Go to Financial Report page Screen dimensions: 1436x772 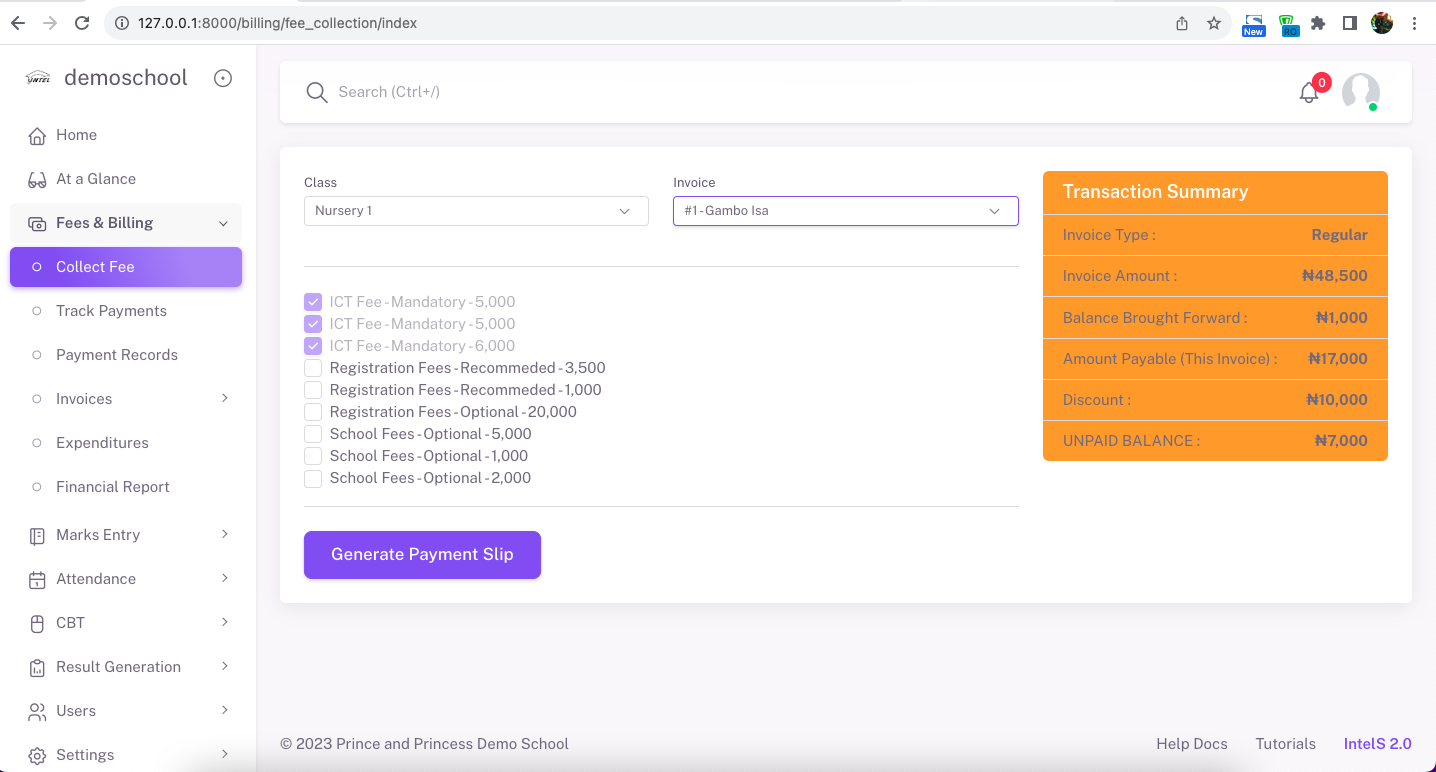point(112,487)
